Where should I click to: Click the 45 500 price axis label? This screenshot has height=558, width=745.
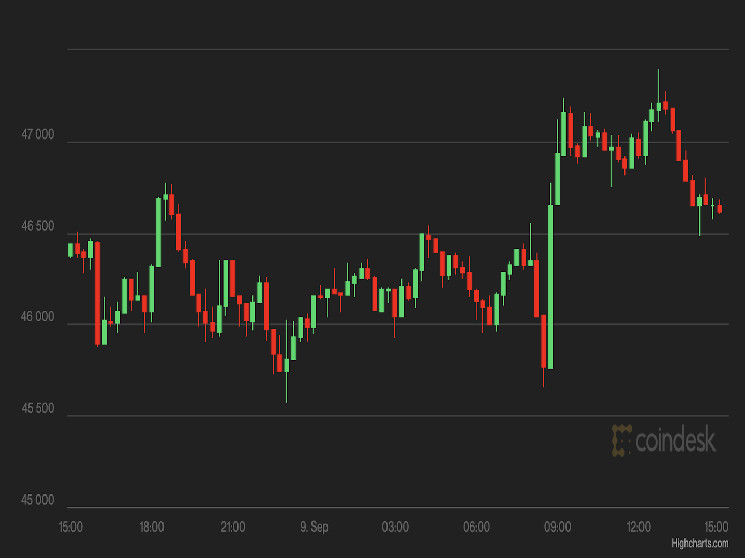pos(38,408)
